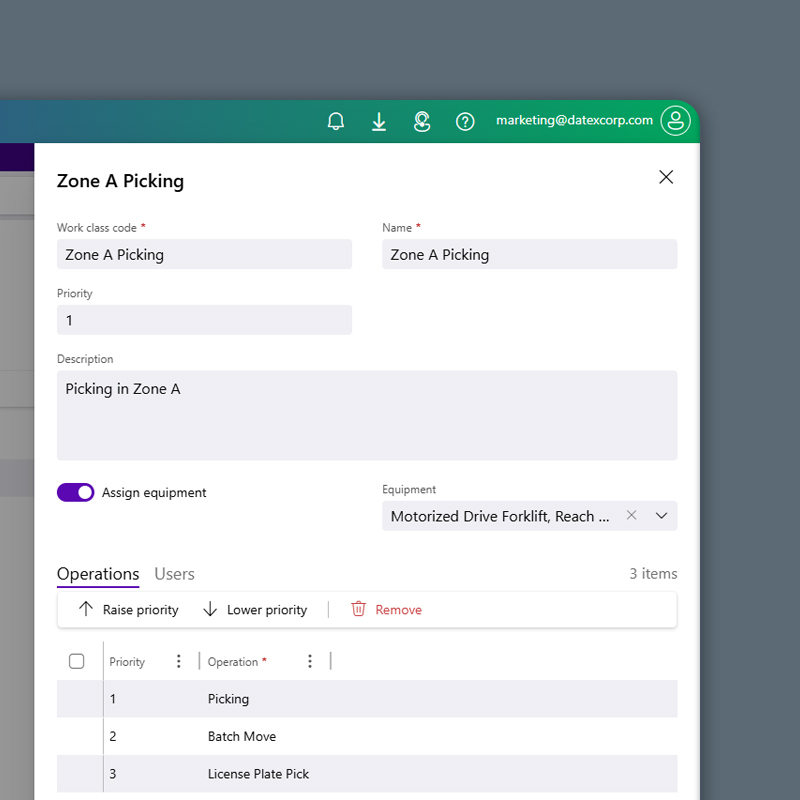
Task: Open the Operation column options menu
Action: 310,661
